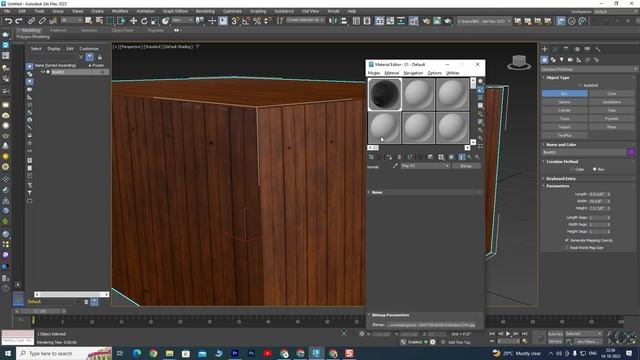Click the Windows Start button
Image resolution: width=640 pixels, height=360 pixels.
click(x=8, y=353)
